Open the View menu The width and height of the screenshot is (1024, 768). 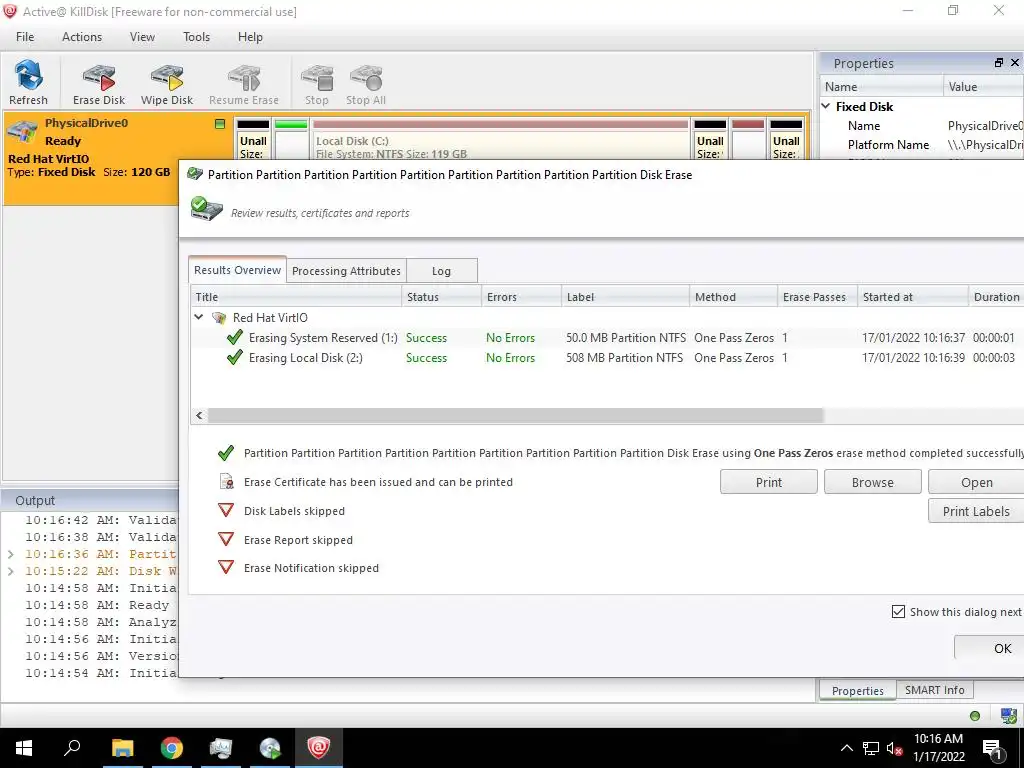[x=142, y=37]
